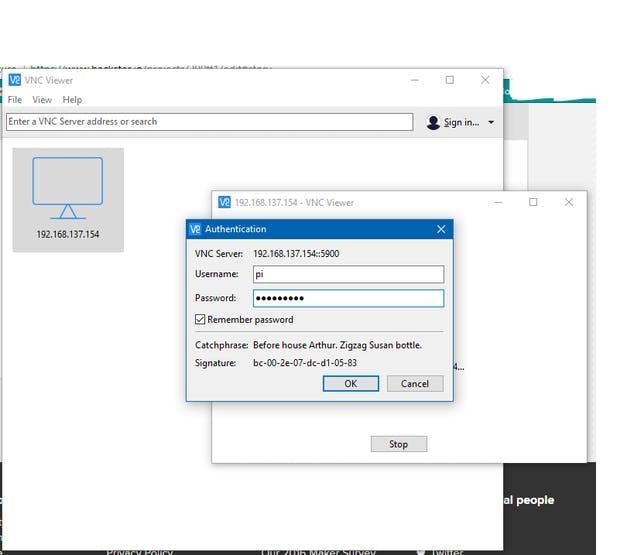The image size is (625, 555).
Task: Click the VNC Server address 192.168.137.154::5900
Action: coord(296,254)
